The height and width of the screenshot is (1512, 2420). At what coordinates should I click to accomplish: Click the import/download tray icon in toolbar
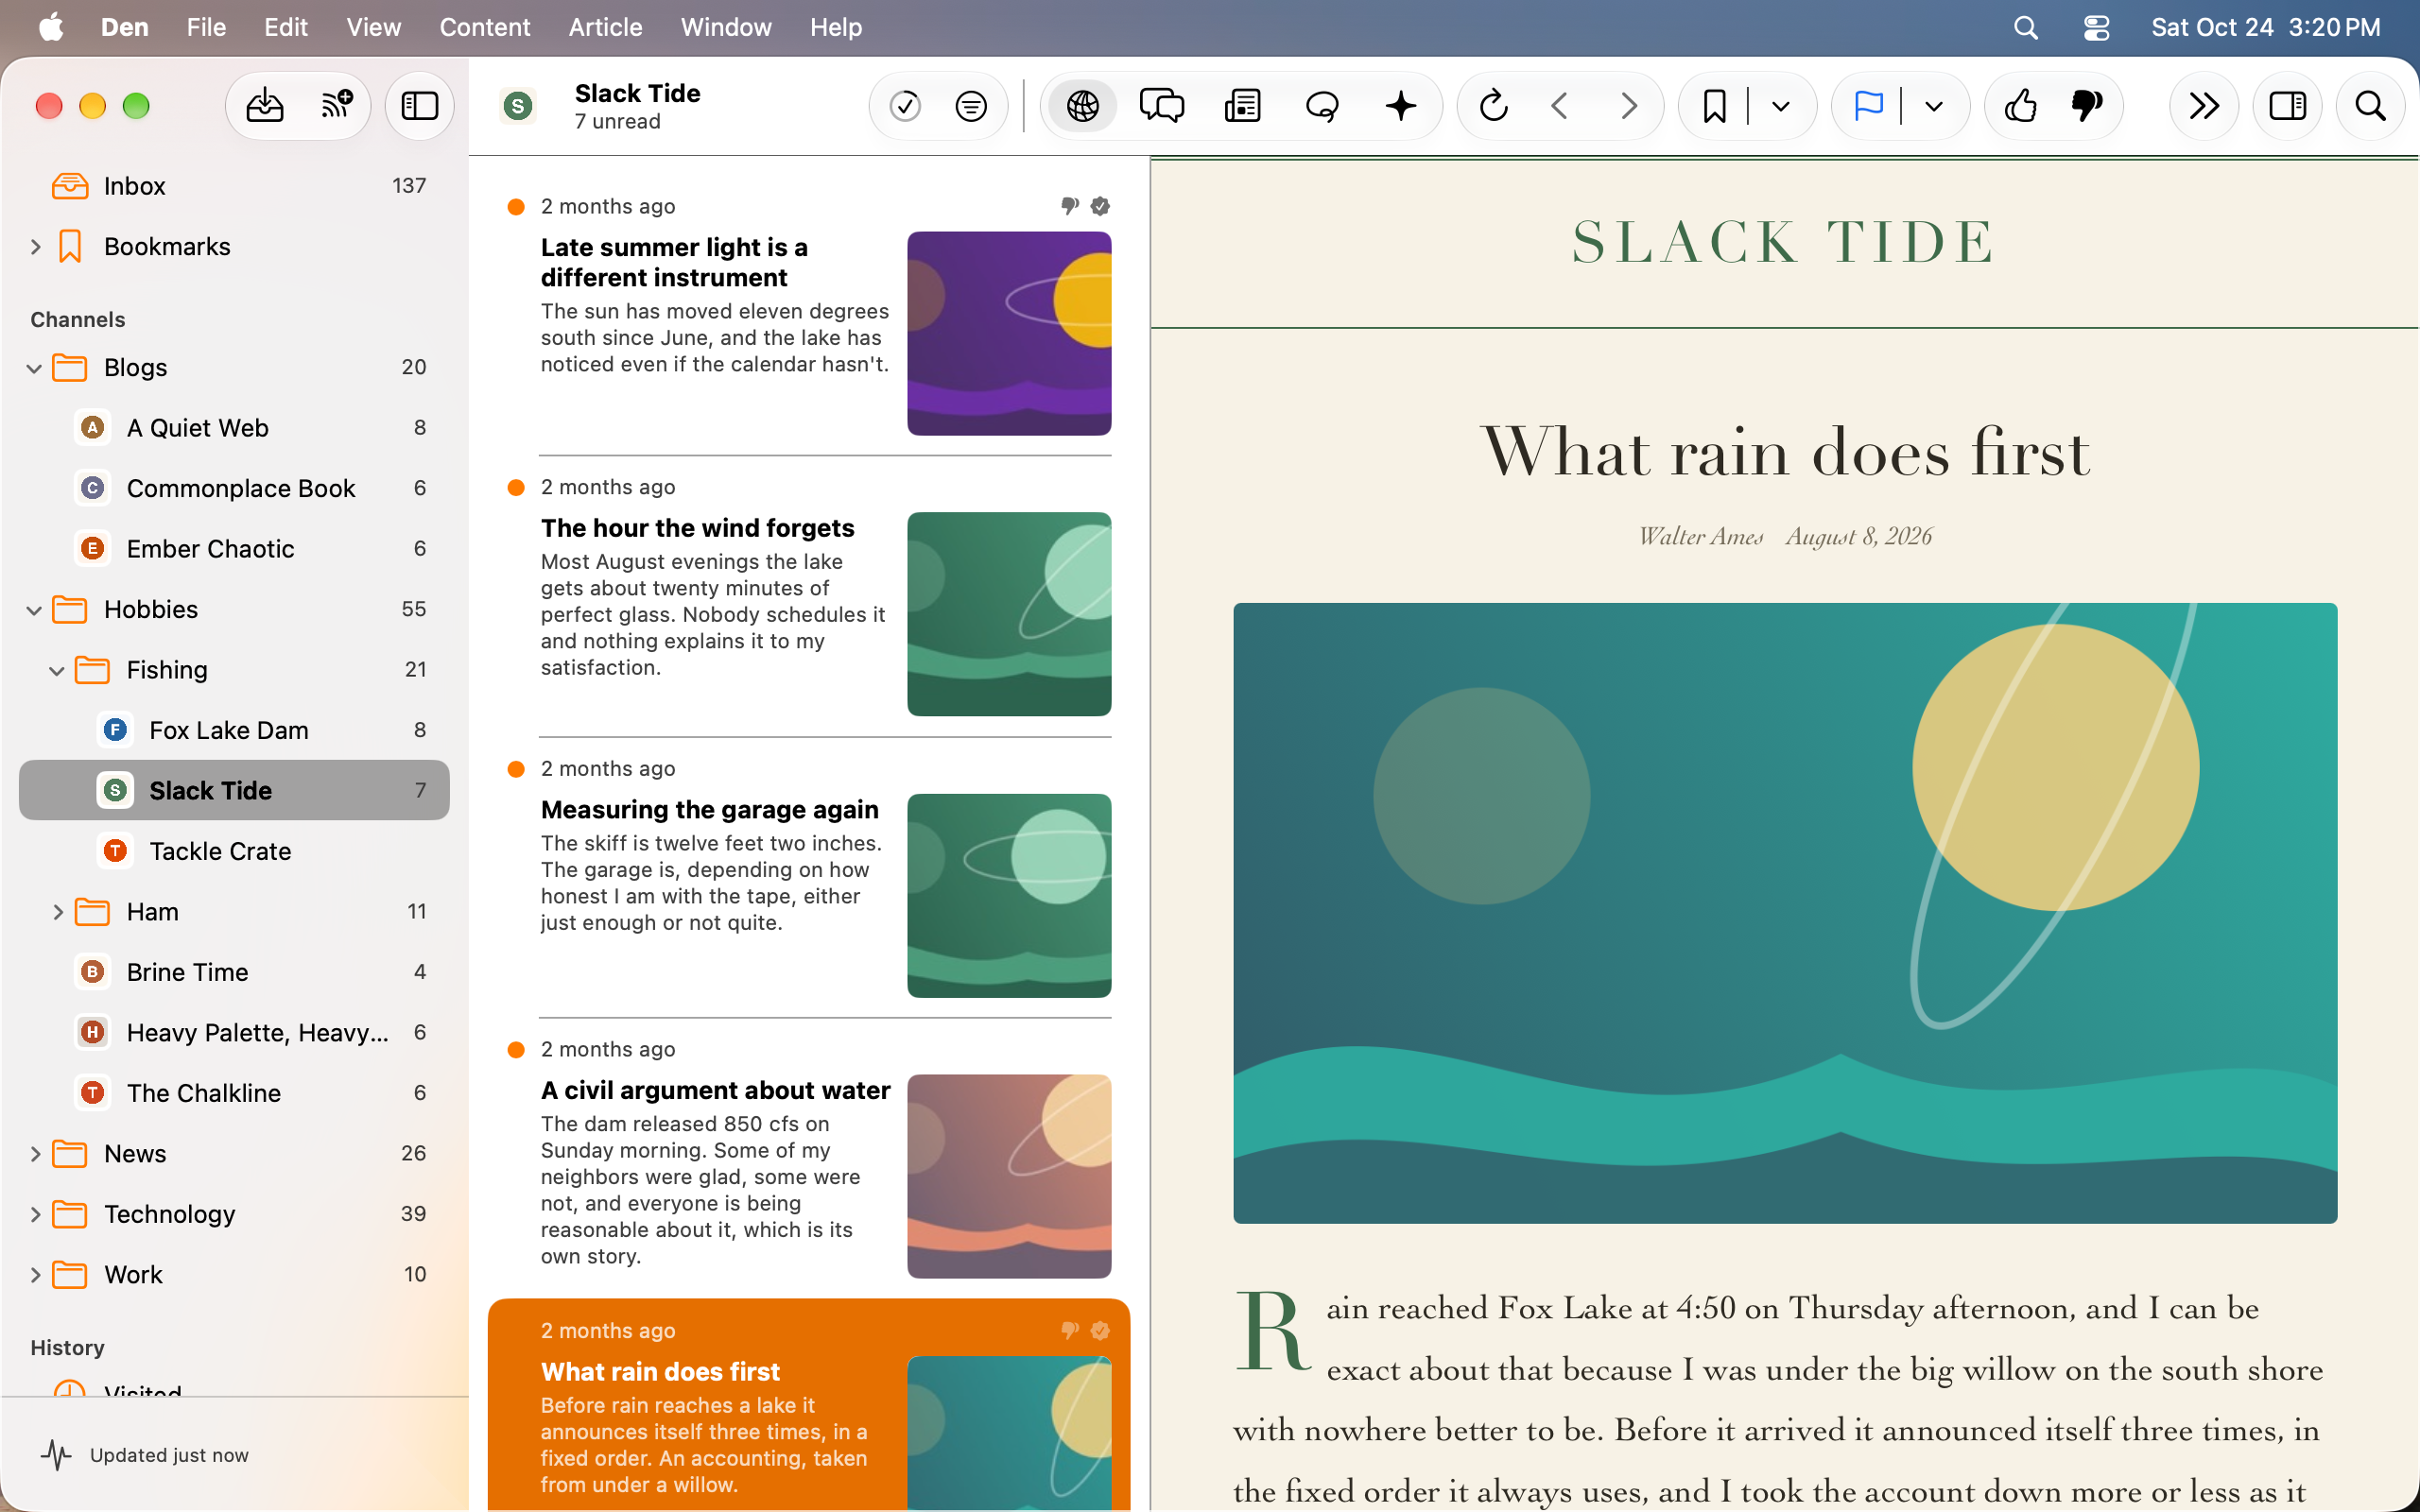coord(264,105)
